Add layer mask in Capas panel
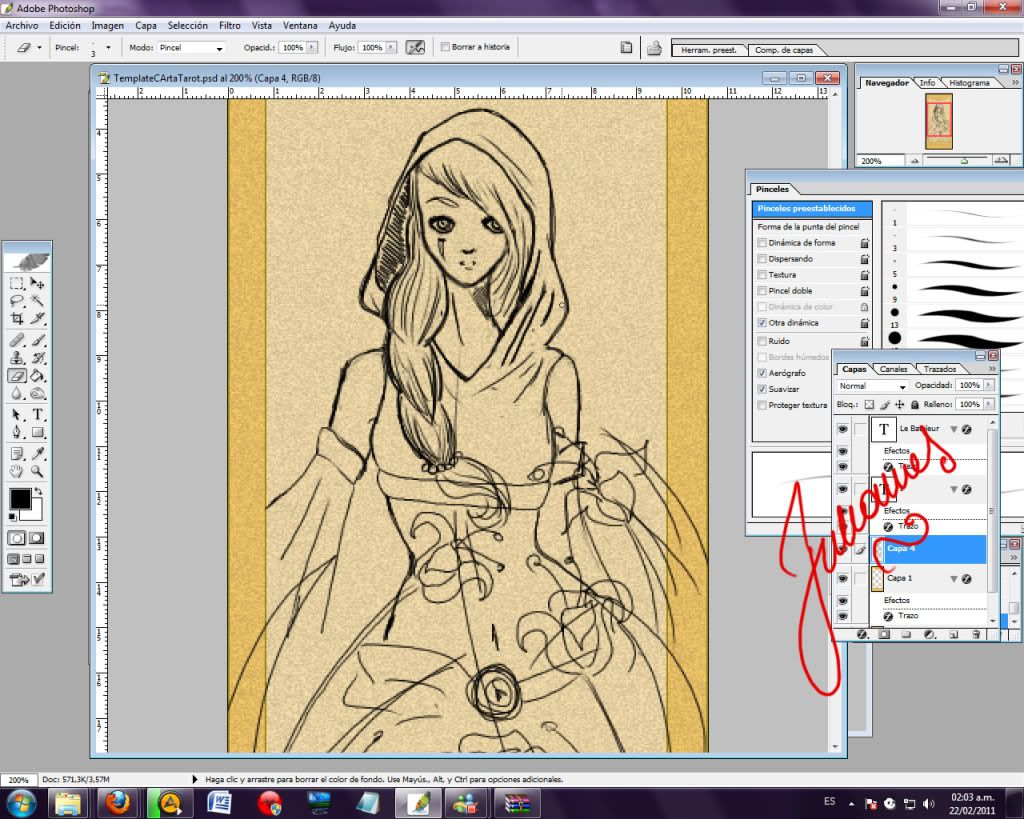The width and height of the screenshot is (1024, 819). (x=884, y=634)
